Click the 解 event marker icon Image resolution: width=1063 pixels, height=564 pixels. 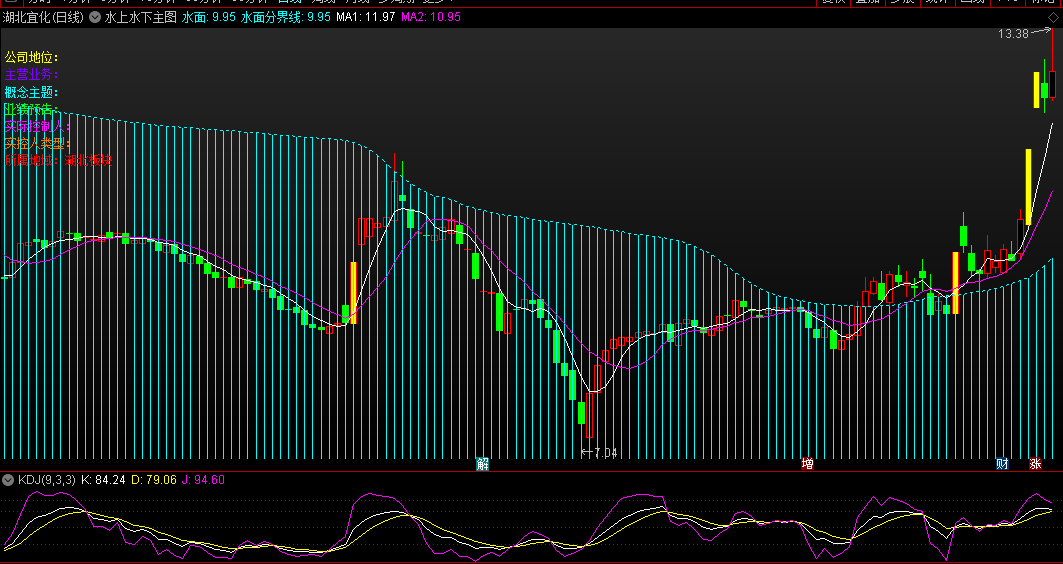(x=483, y=464)
